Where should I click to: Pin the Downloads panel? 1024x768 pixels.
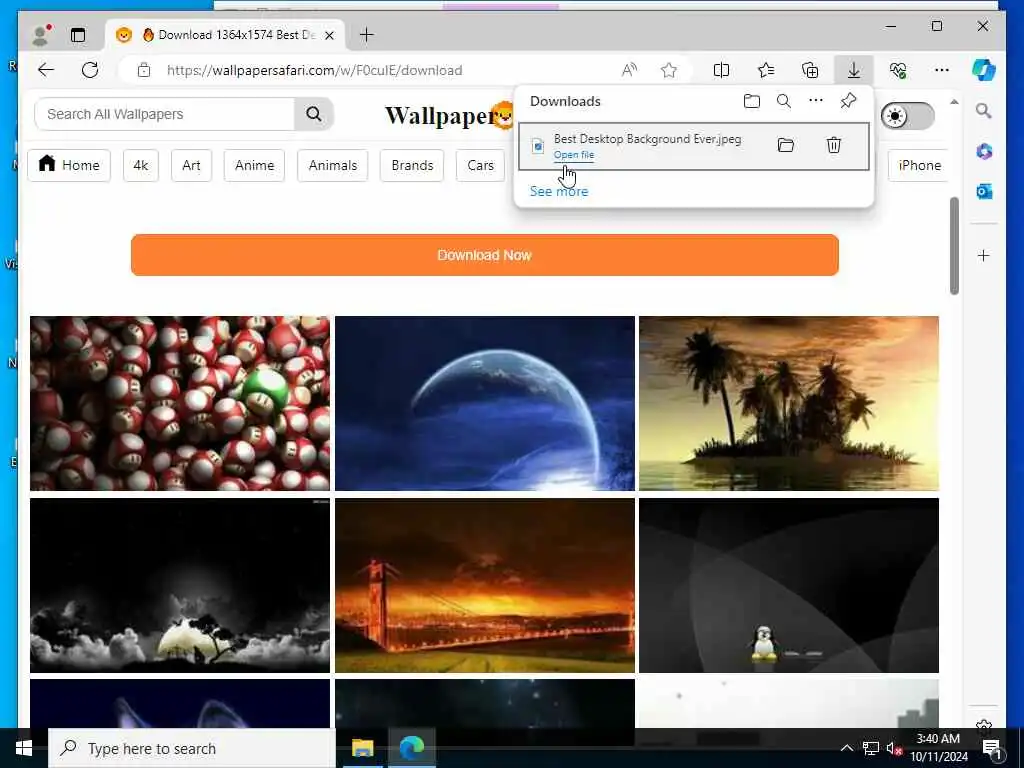coord(848,101)
